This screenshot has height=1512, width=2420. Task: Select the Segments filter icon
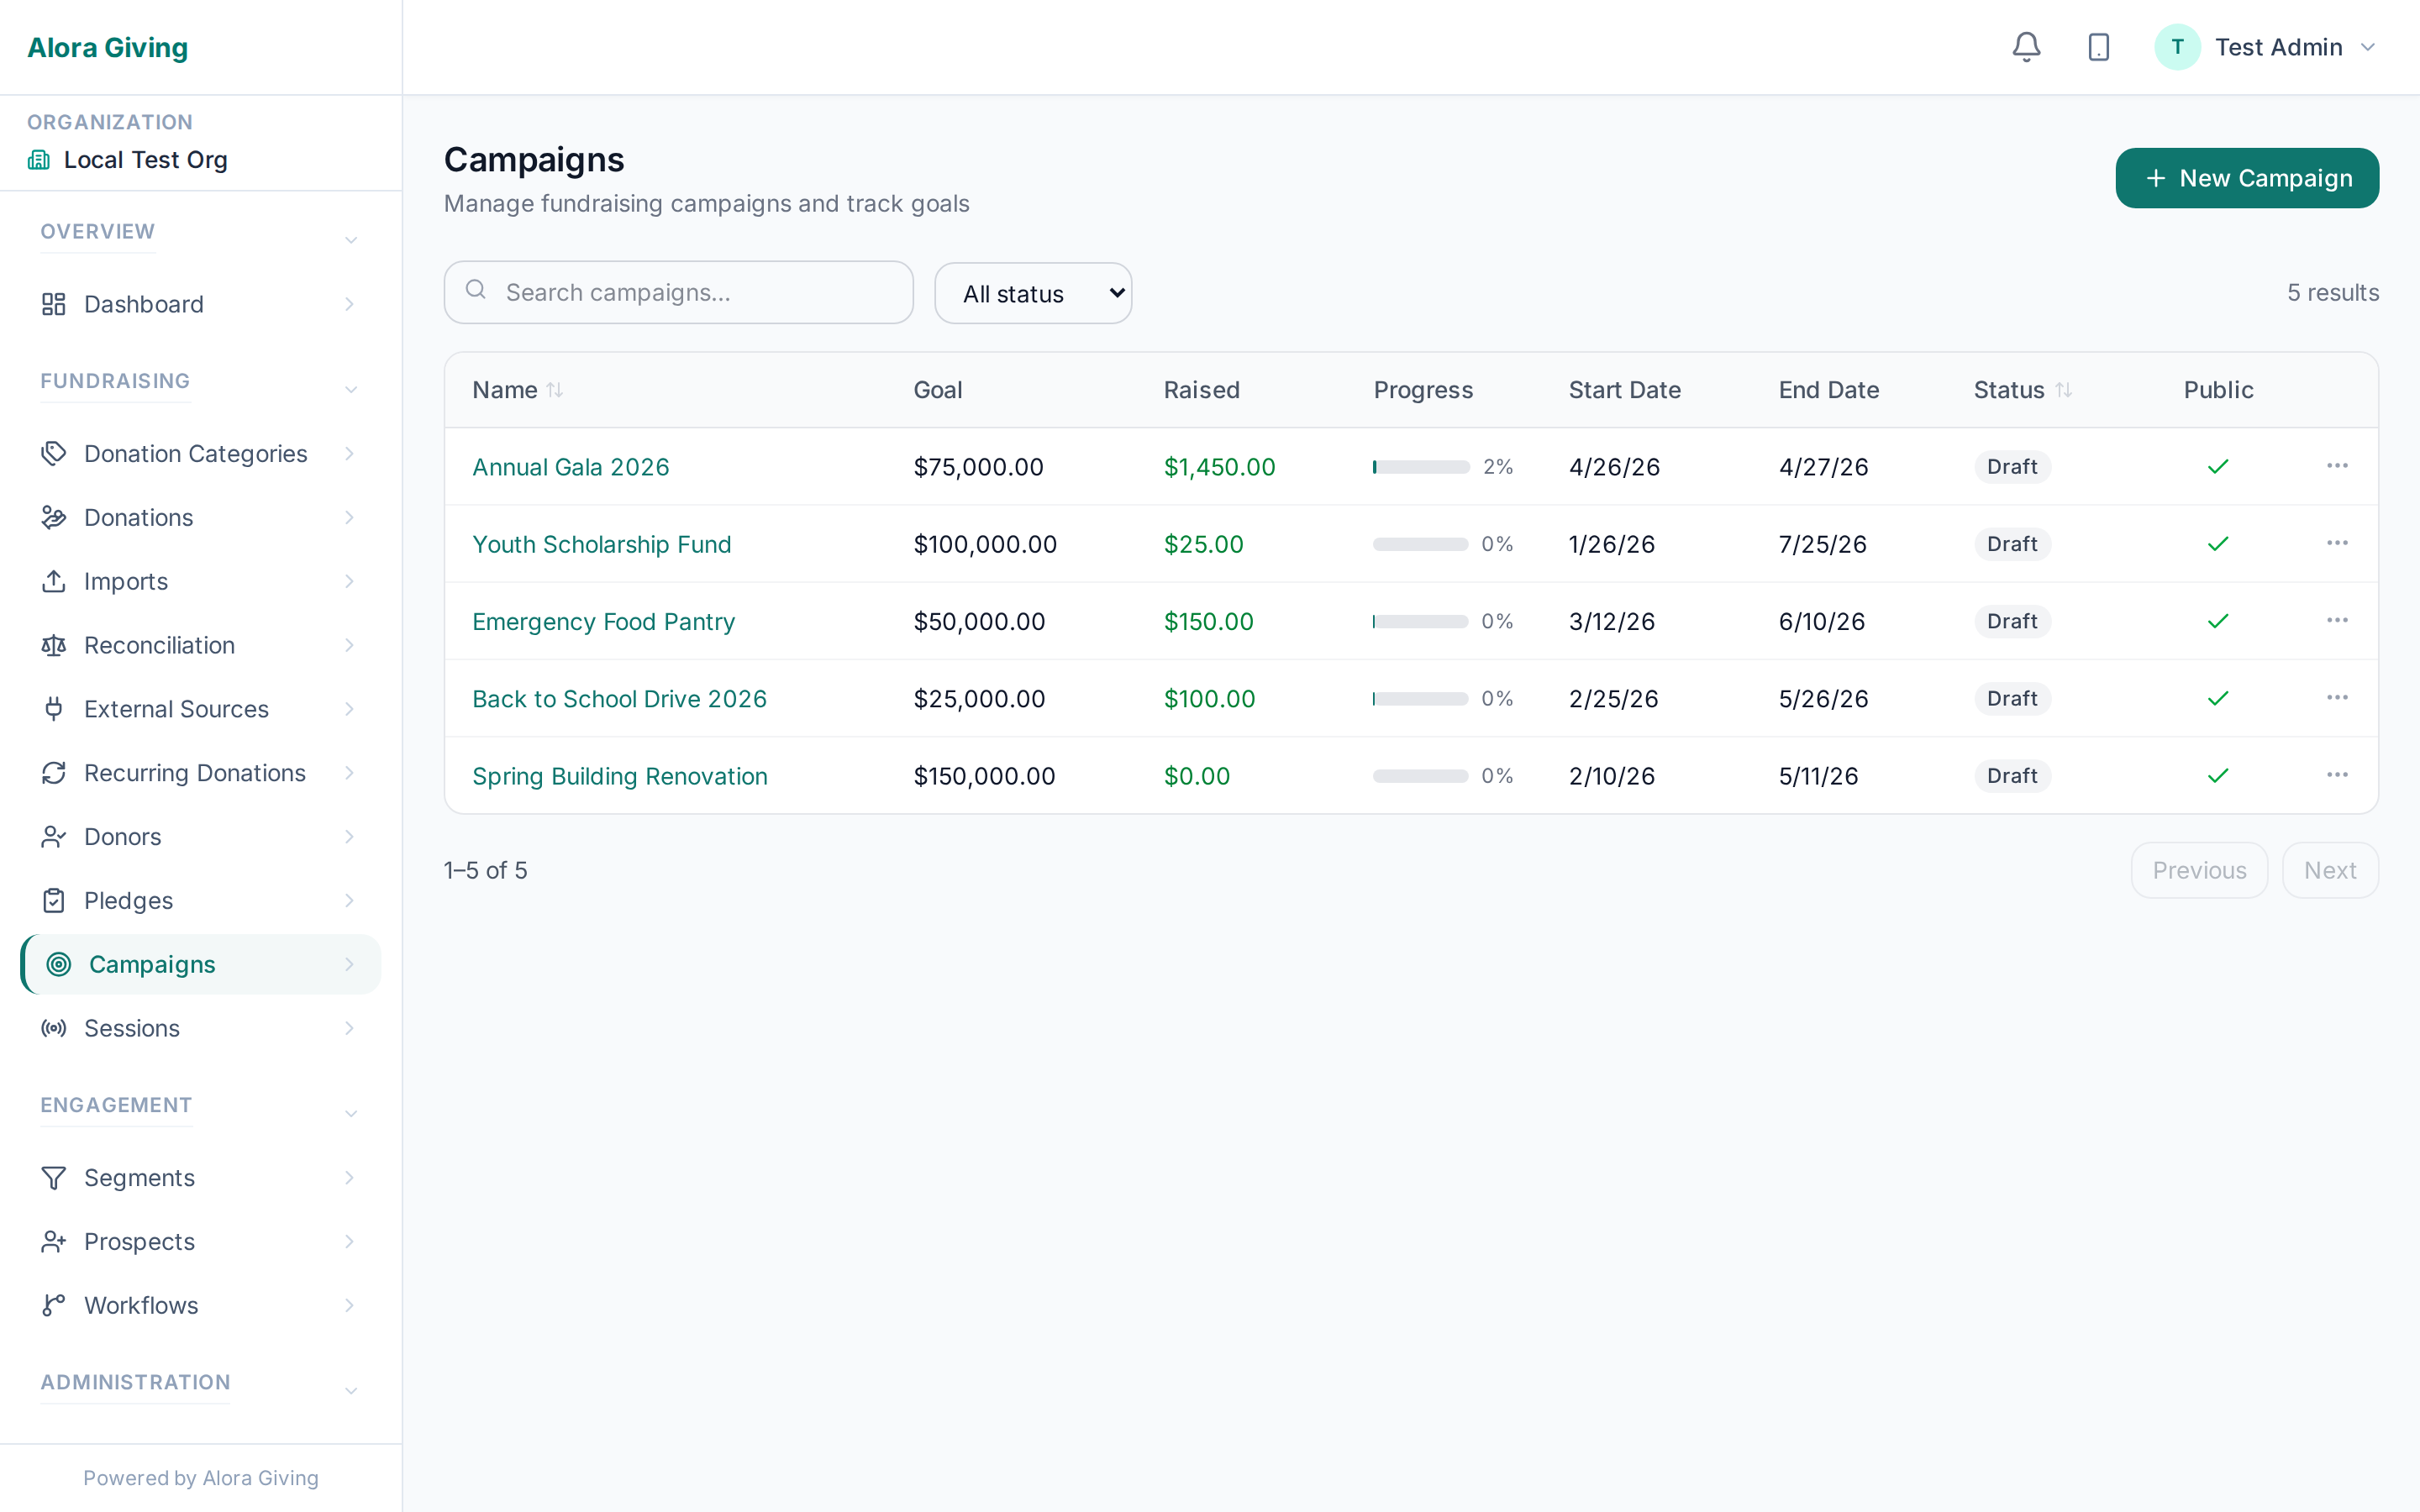click(54, 1178)
